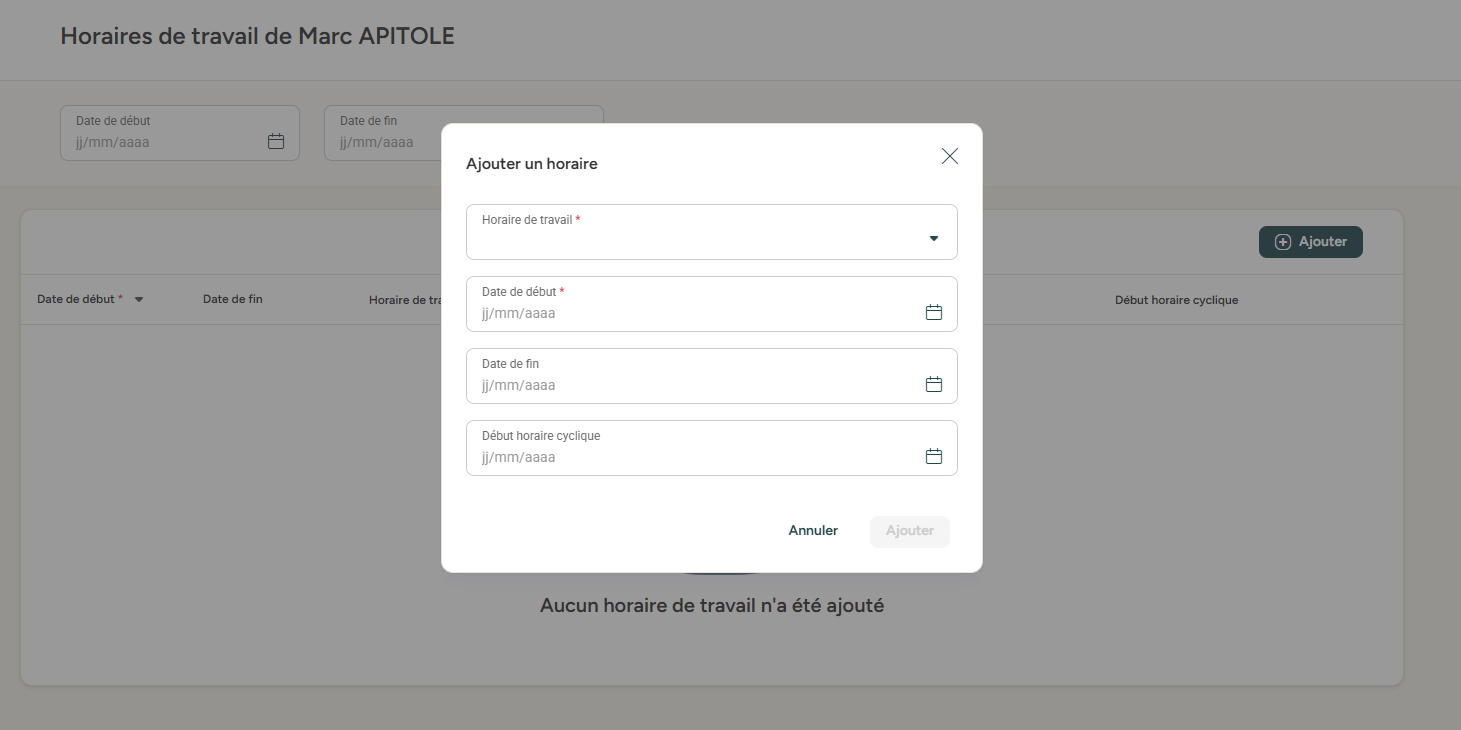Screen dimensions: 1461x730
Task: Click the Horaire de travail field label
Action: click(527, 220)
